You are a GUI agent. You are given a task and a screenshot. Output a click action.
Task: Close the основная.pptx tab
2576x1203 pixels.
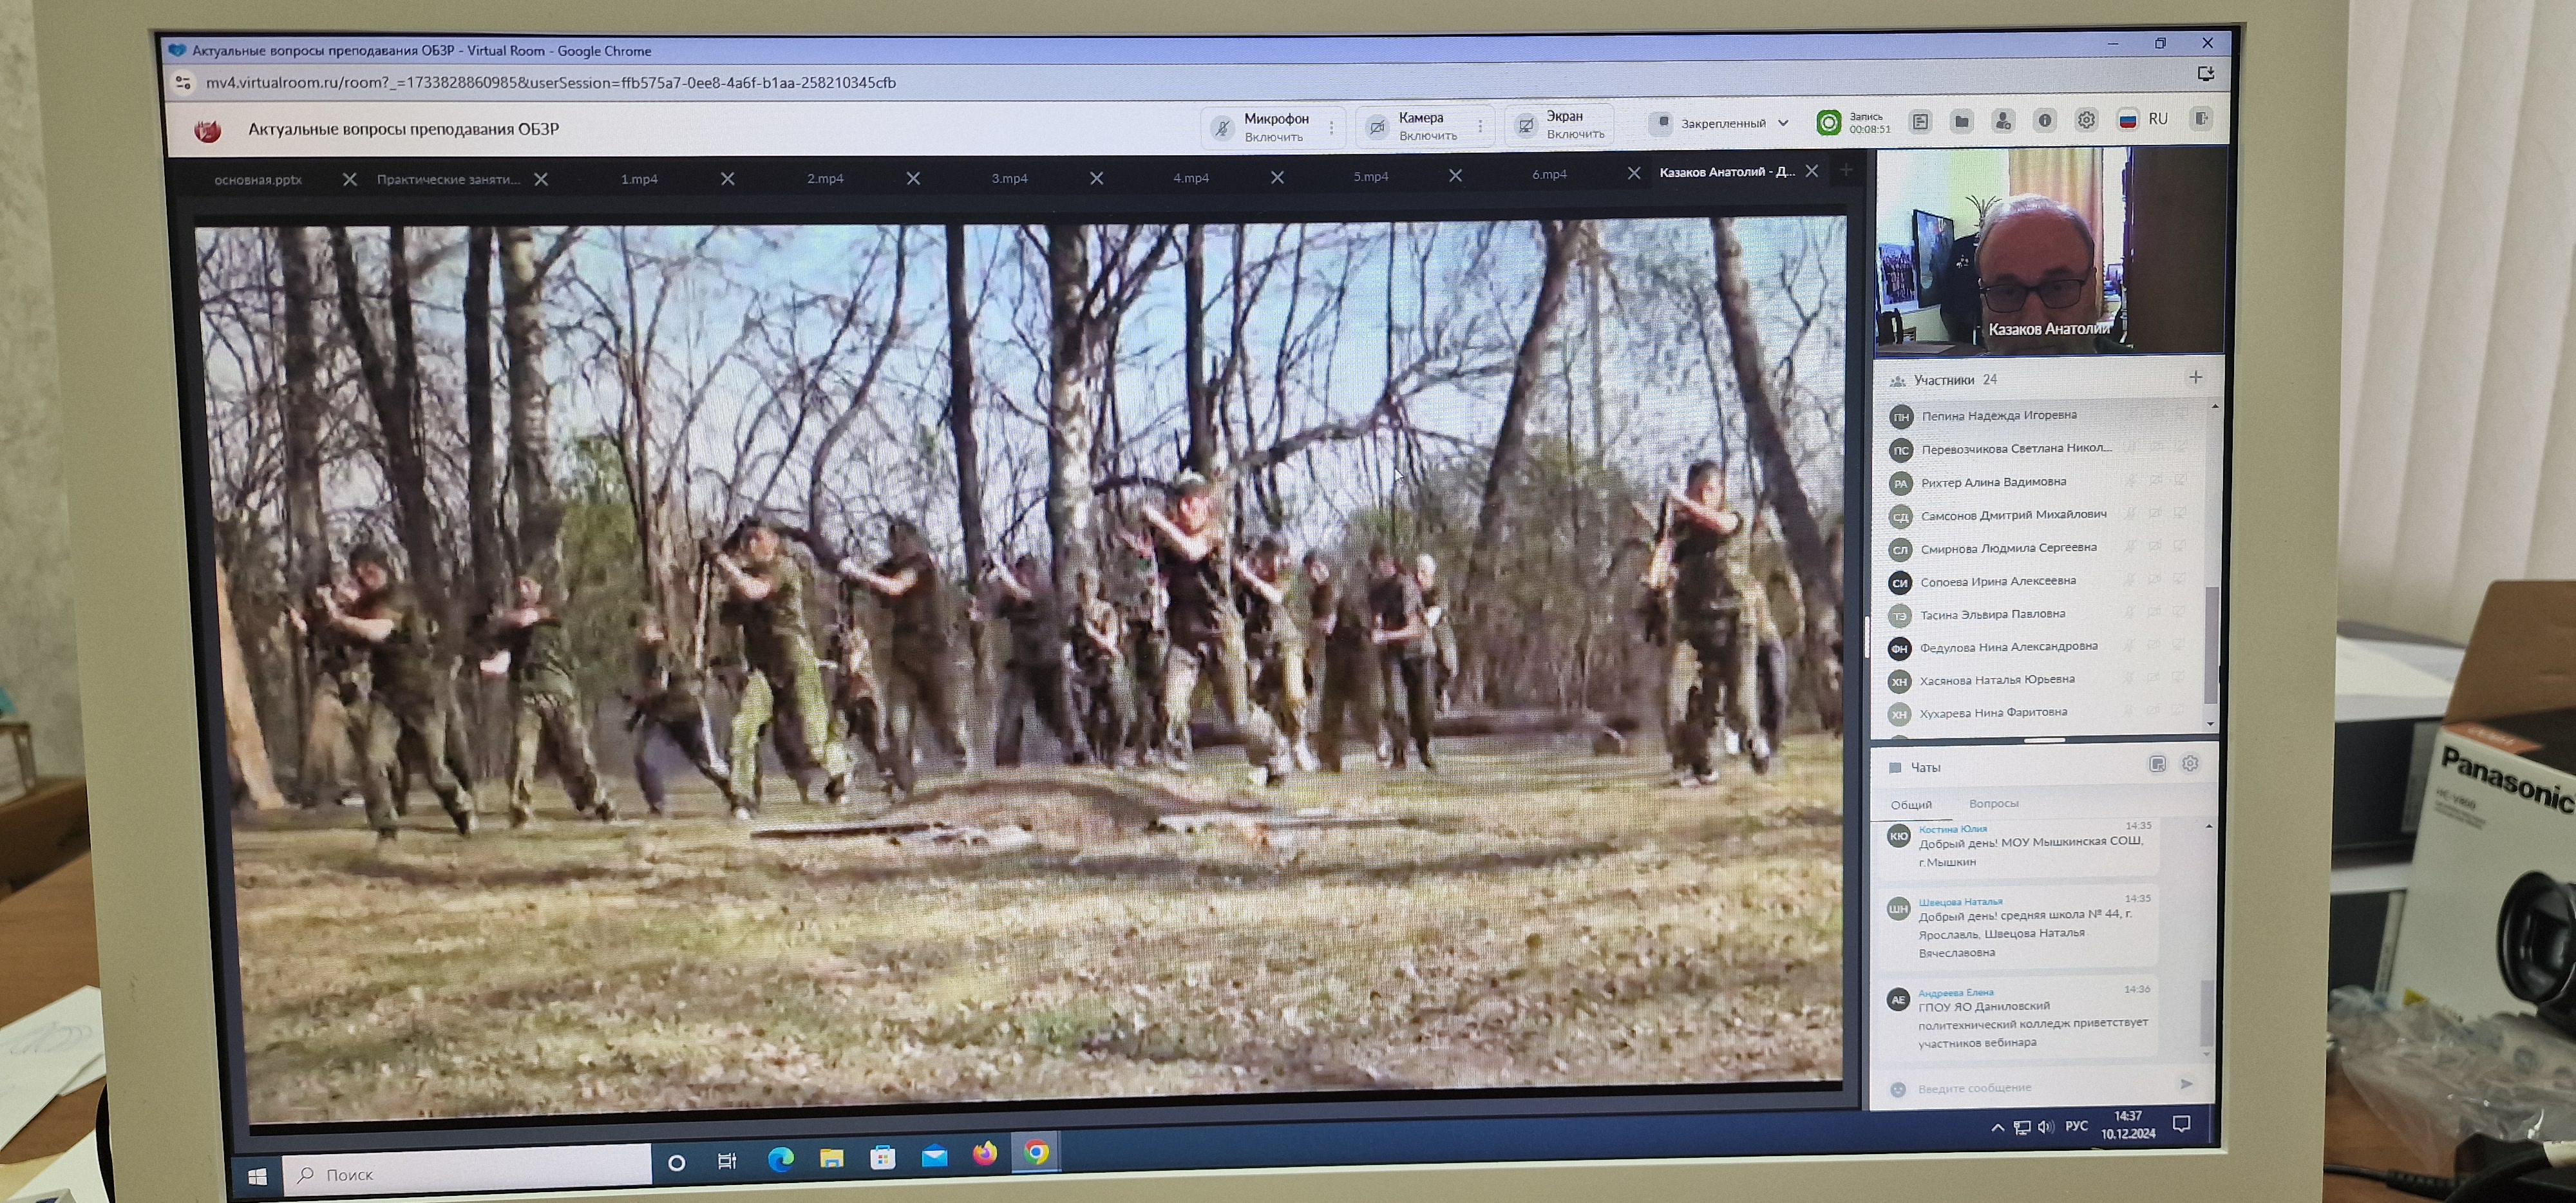coord(349,179)
